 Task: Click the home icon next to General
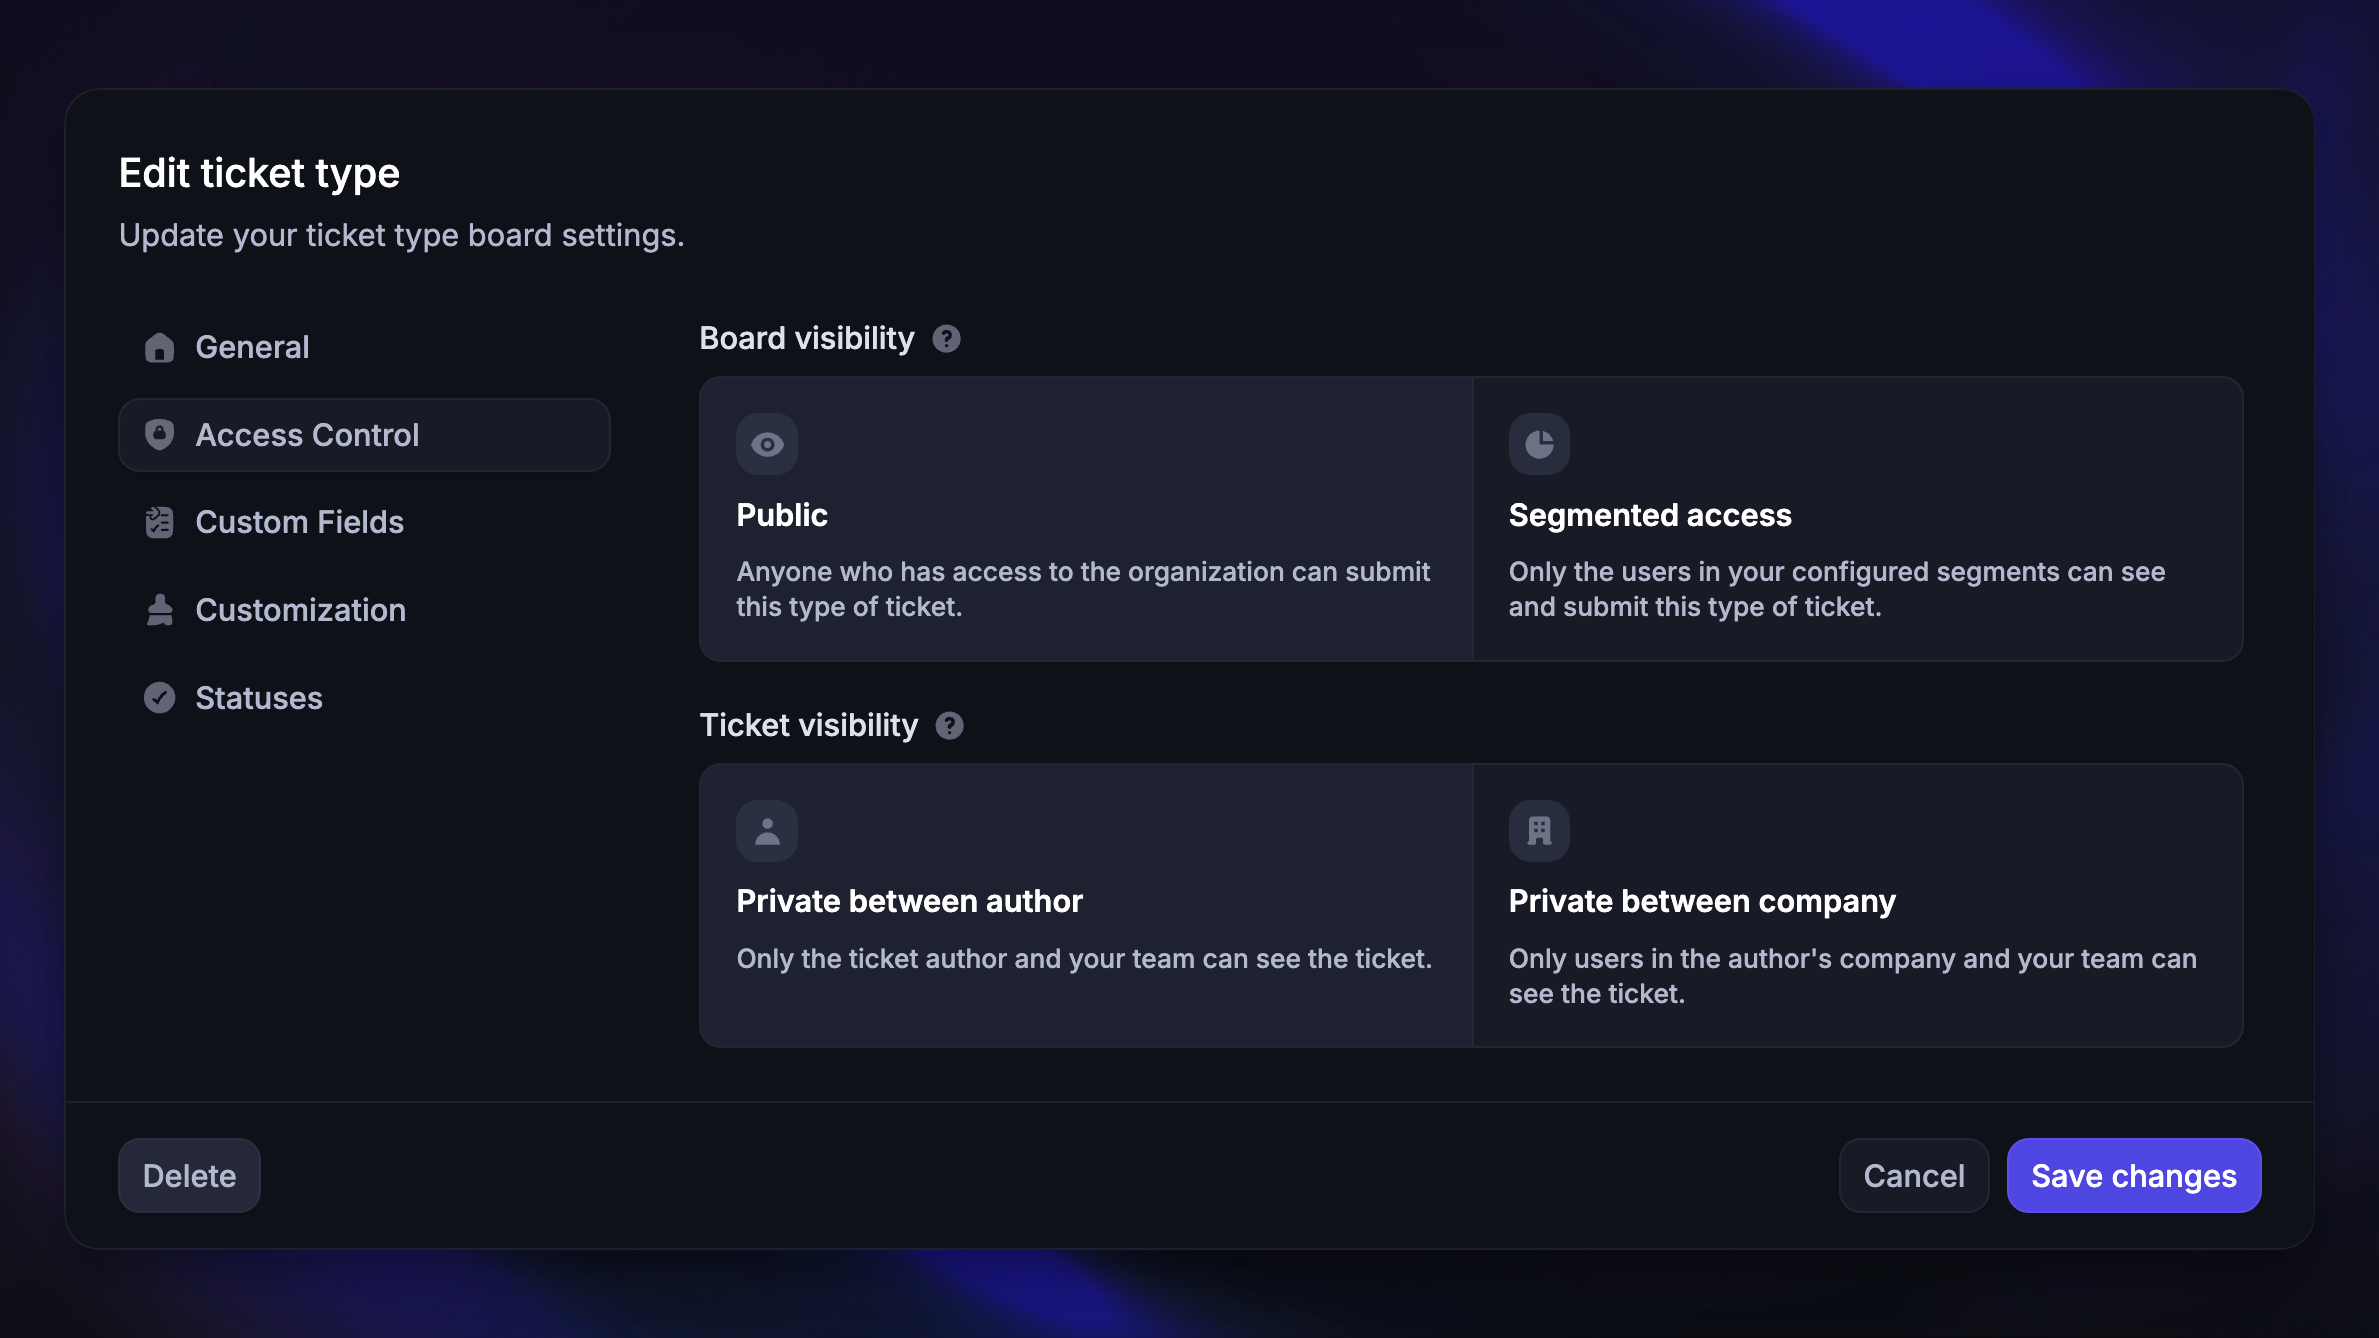pyautogui.click(x=160, y=347)
